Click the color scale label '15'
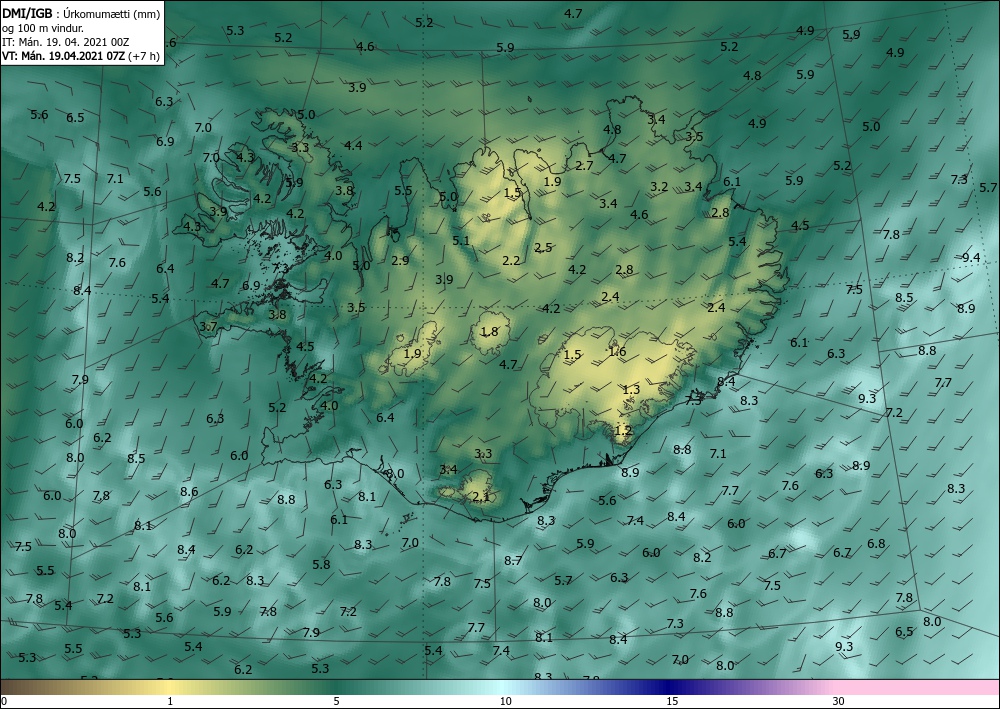The width and height of the screenshot is (1000, 709). (x=672, y=701)
